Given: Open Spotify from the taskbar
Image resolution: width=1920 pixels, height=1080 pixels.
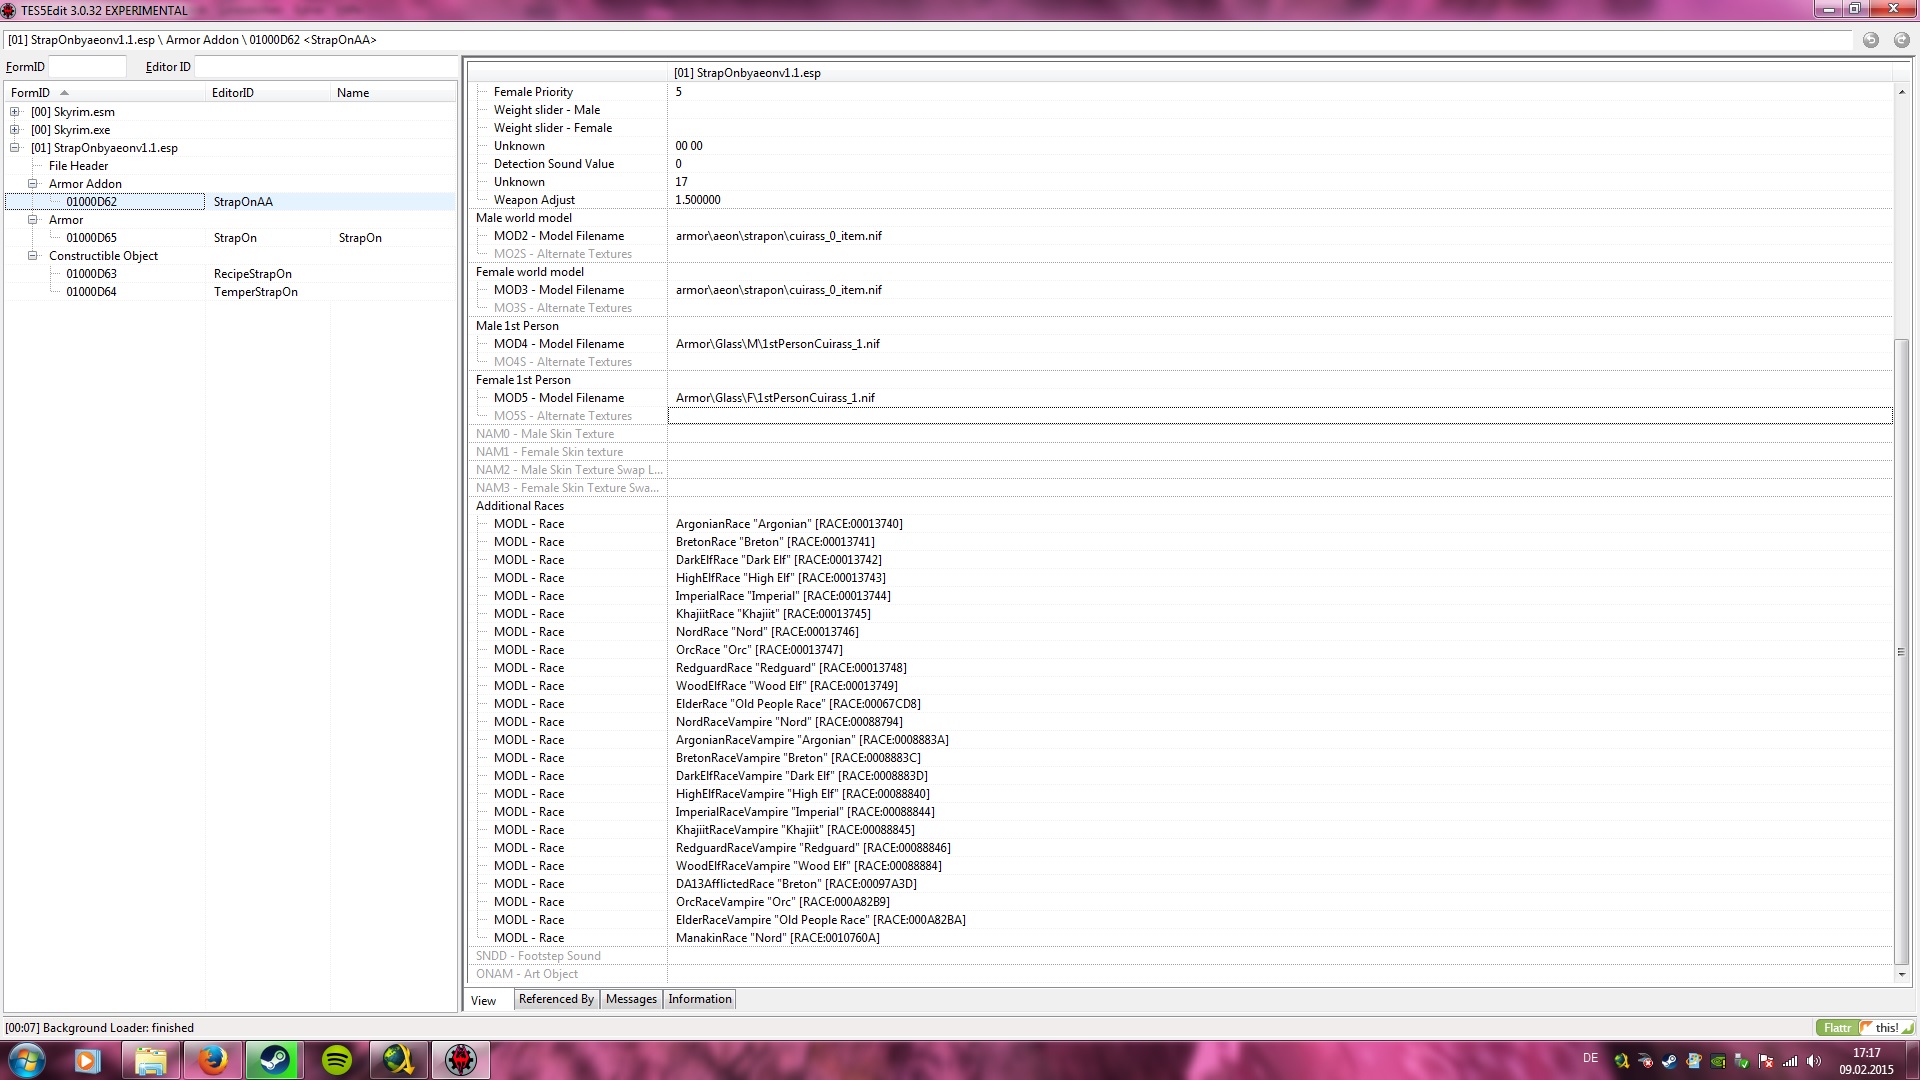Looking at the screenshot, I should tap(337, 1060).
